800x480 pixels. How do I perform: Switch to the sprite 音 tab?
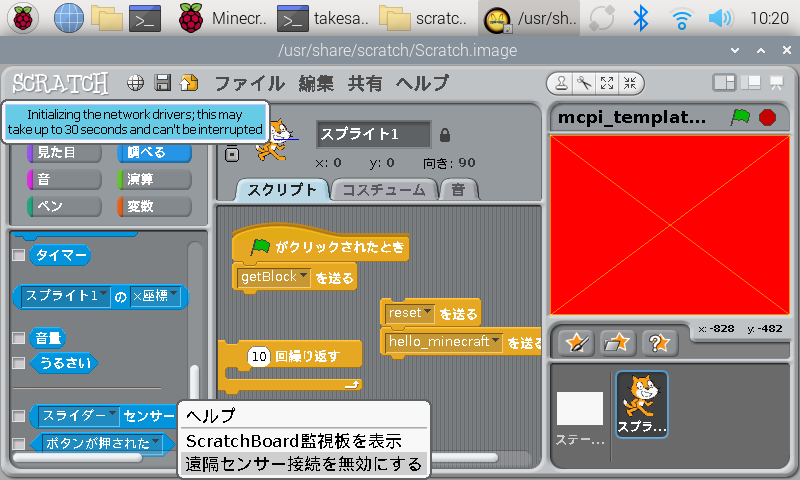458,190
